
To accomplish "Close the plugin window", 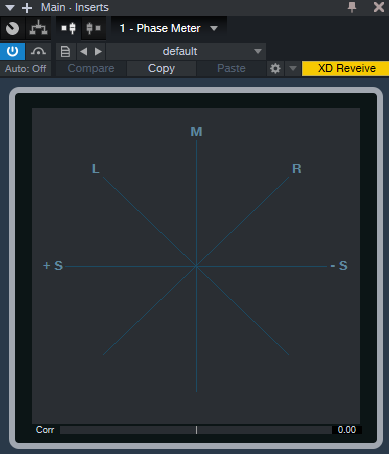I will (x=379, y=7).
